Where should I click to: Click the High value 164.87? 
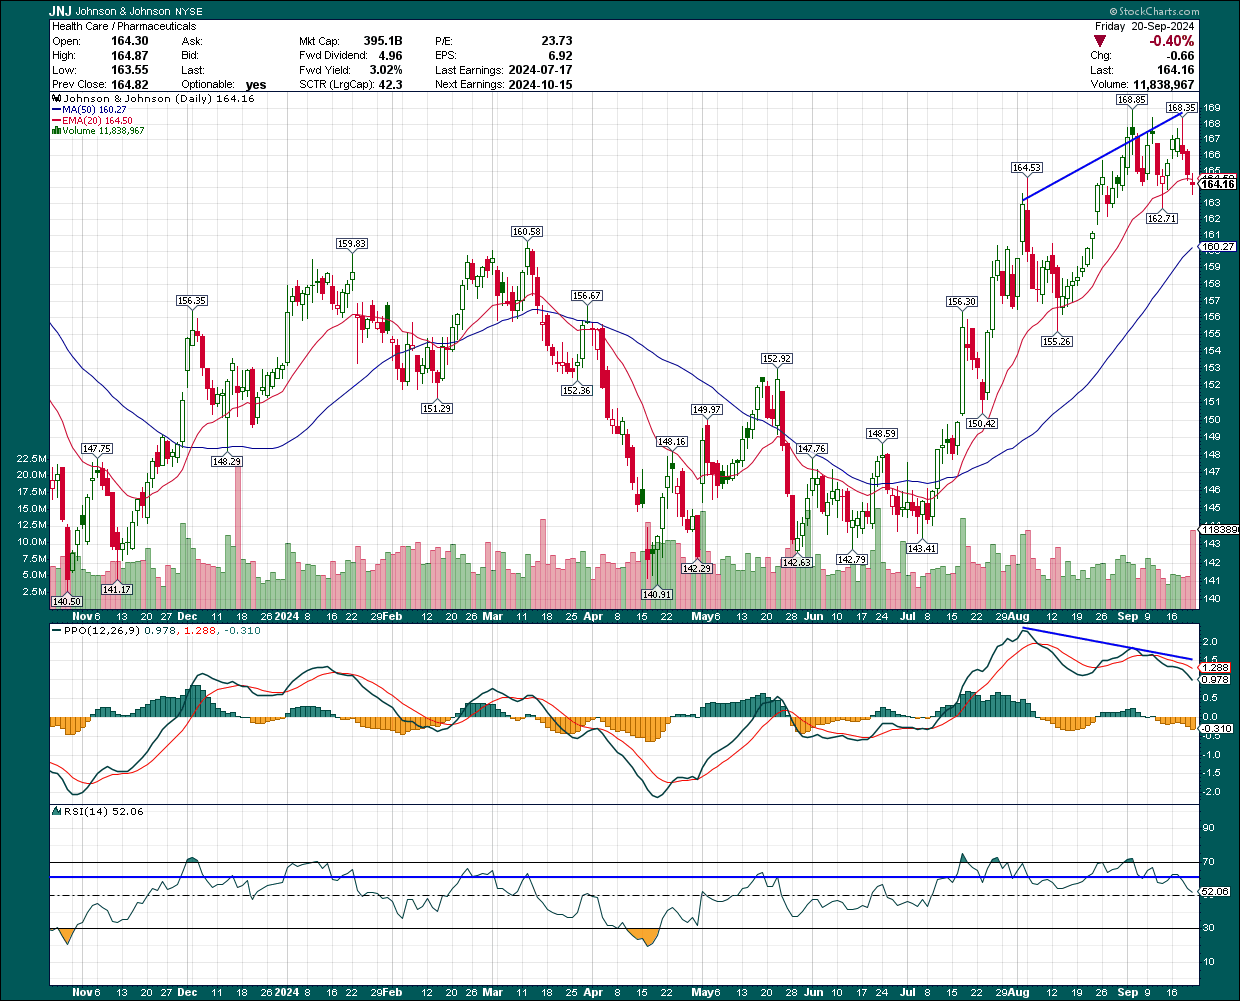pyautogui.click(x=130, y=56)
